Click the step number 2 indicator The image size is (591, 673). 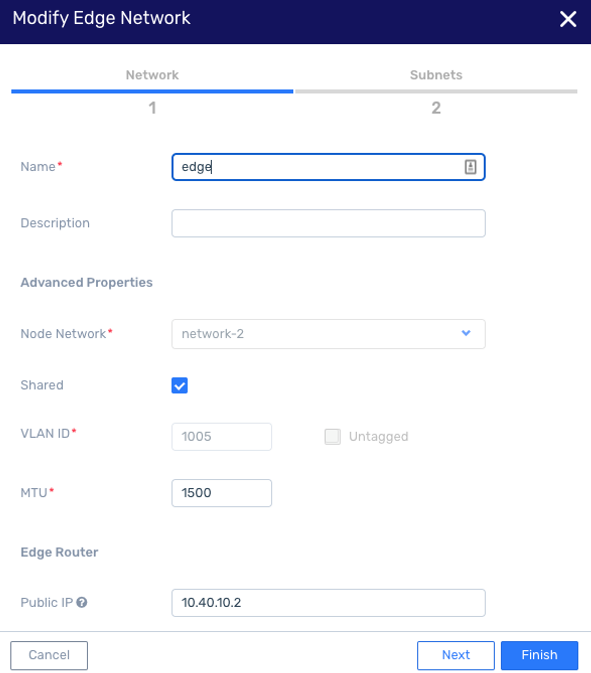[436, 108]
